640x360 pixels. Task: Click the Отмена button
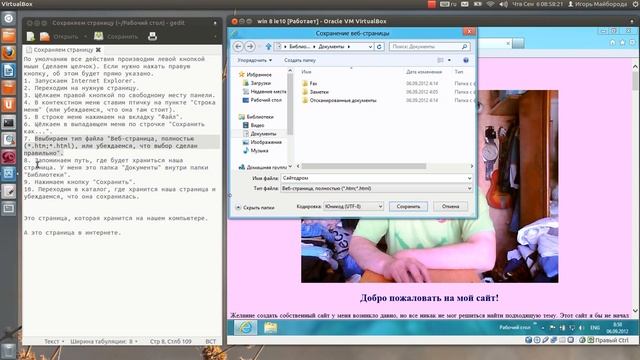click(450, 207)
